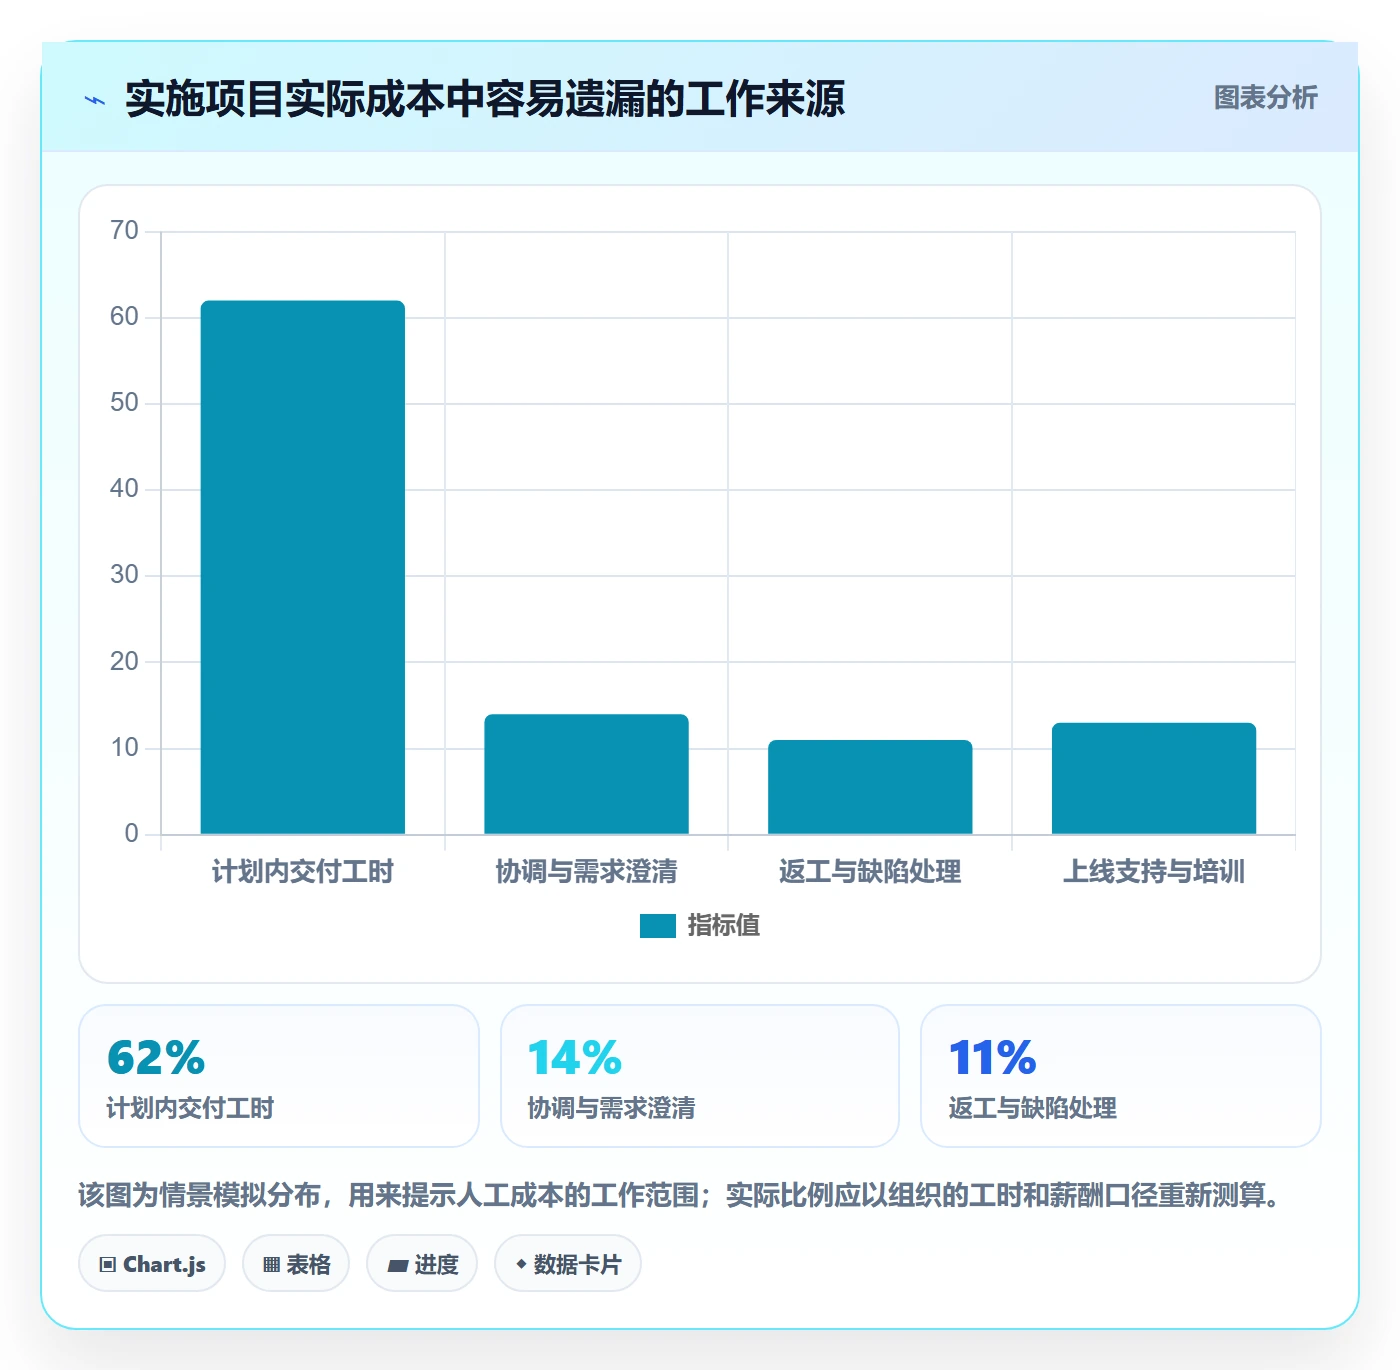Click the Chart.js tag
This screenshot has height=1370, width=1400.
152,1264
